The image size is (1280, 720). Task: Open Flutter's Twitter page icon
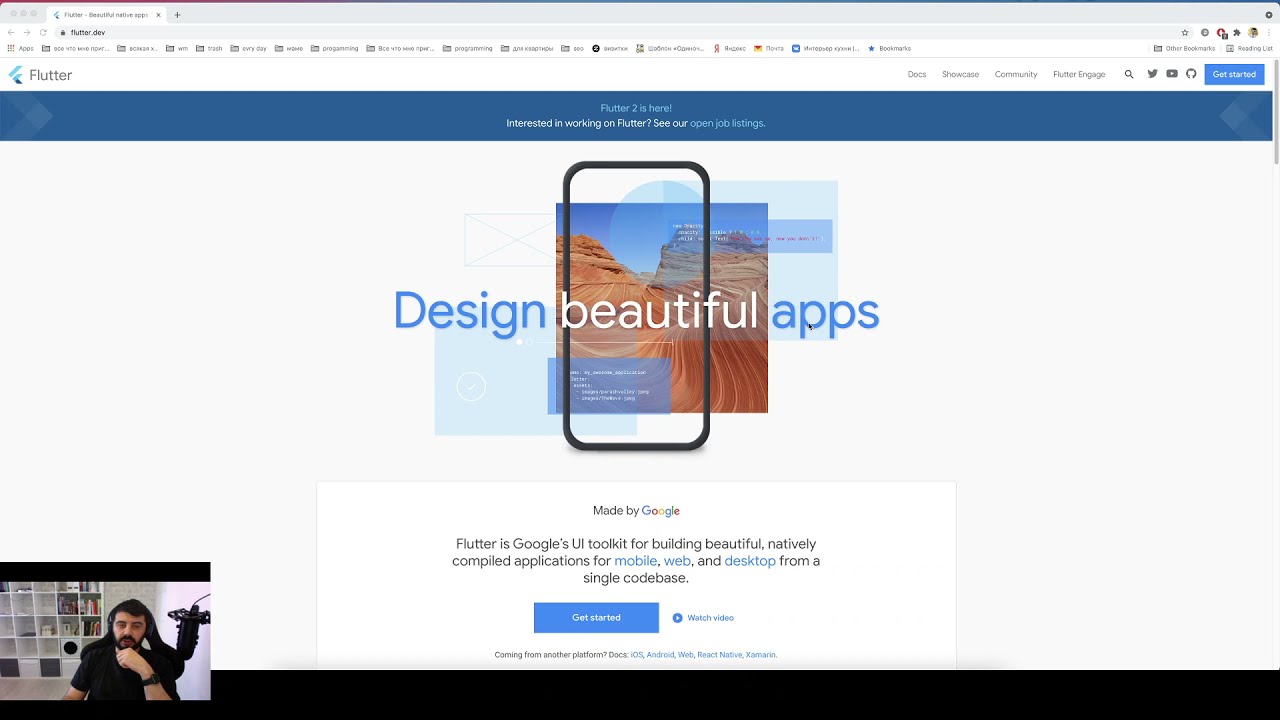(1152, 74)
